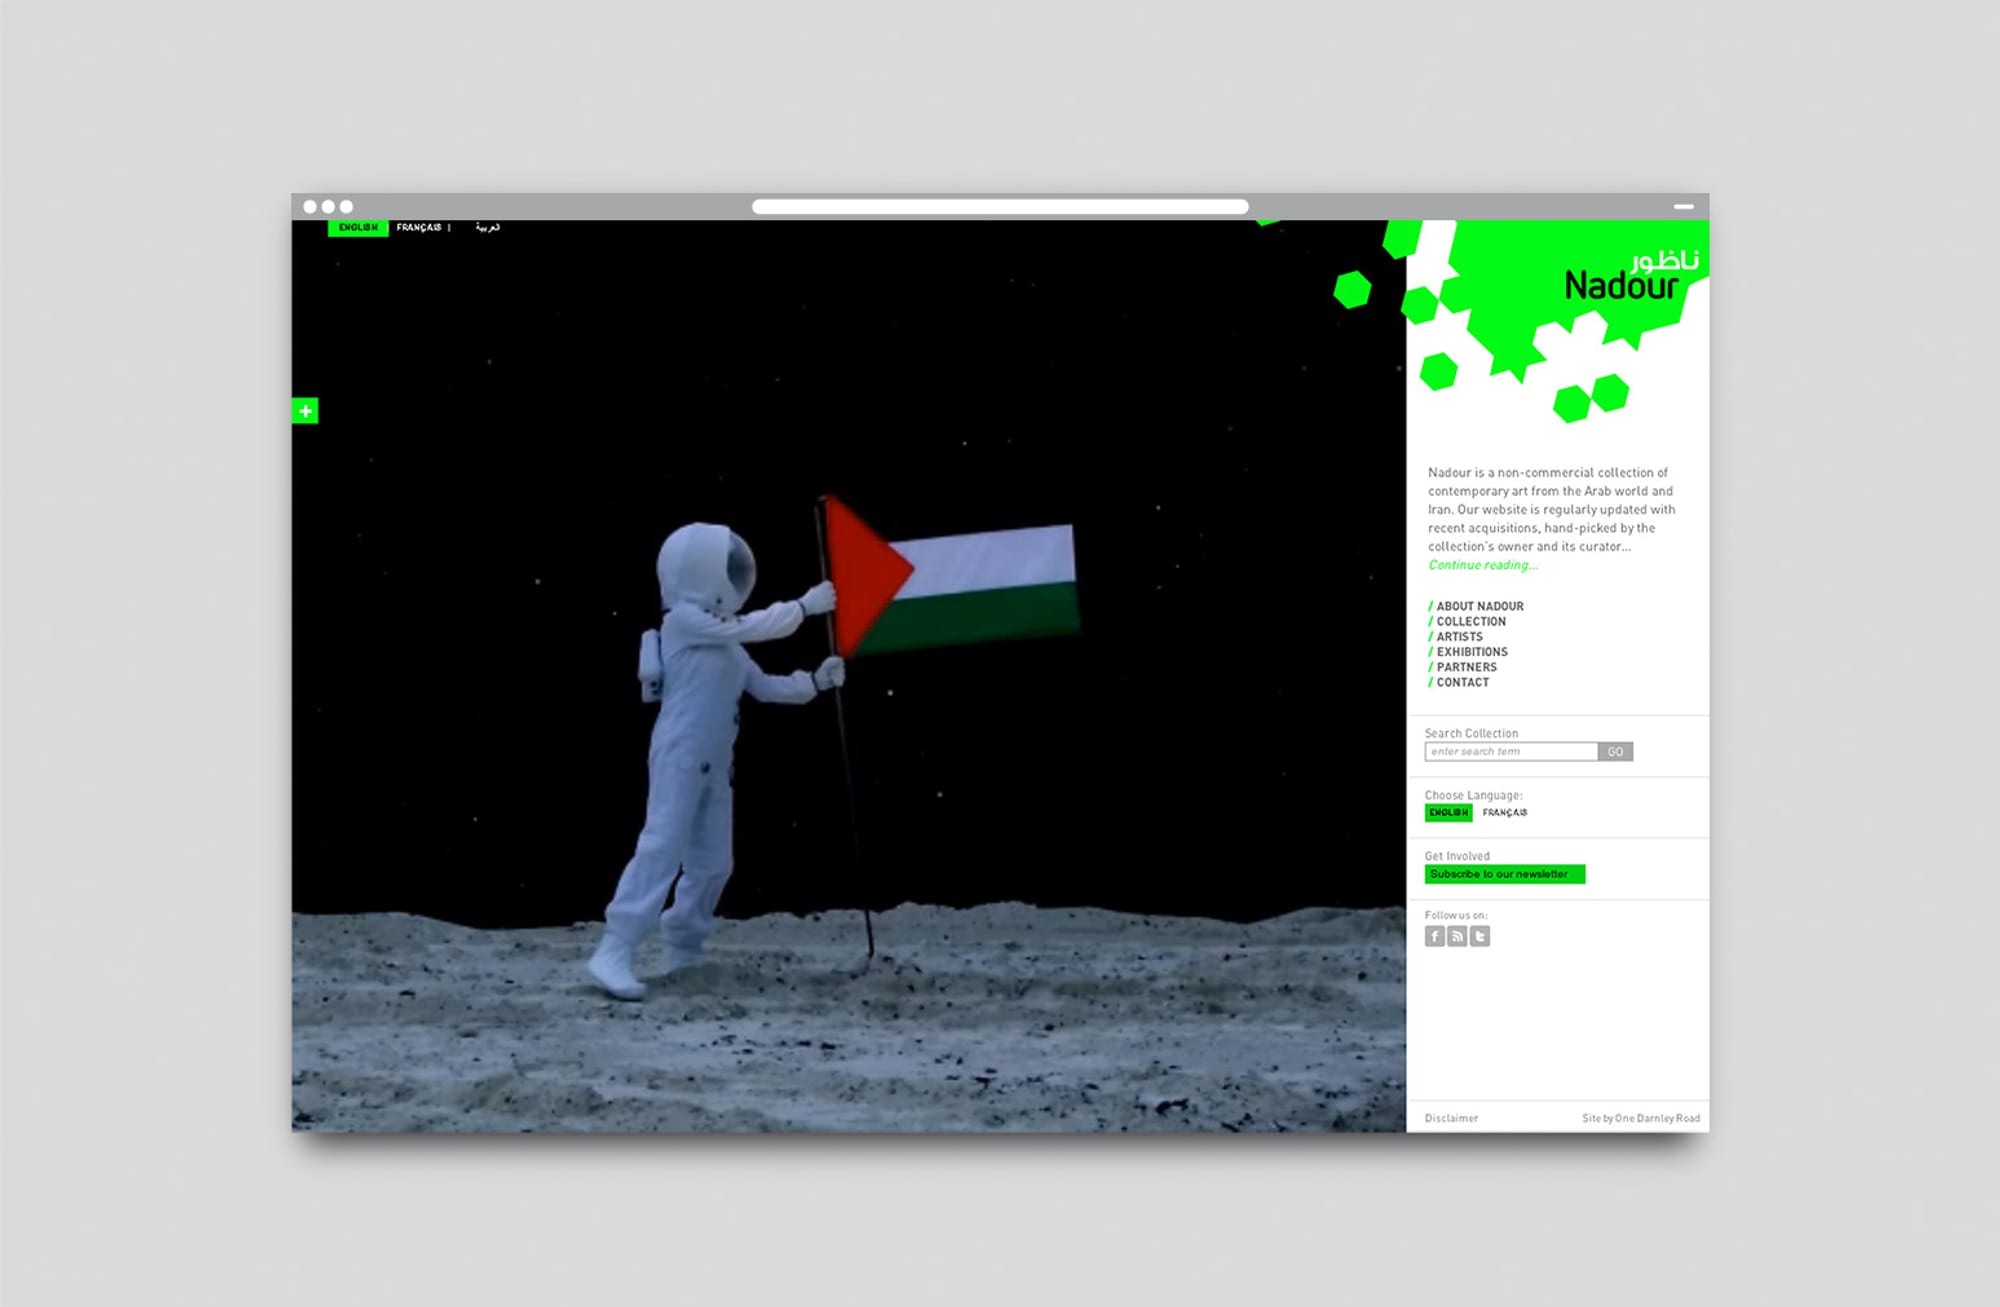This screenshot has width=2000, height=1307.
Task: Expand the green plus button on left edge
Action: coord(305,411)
